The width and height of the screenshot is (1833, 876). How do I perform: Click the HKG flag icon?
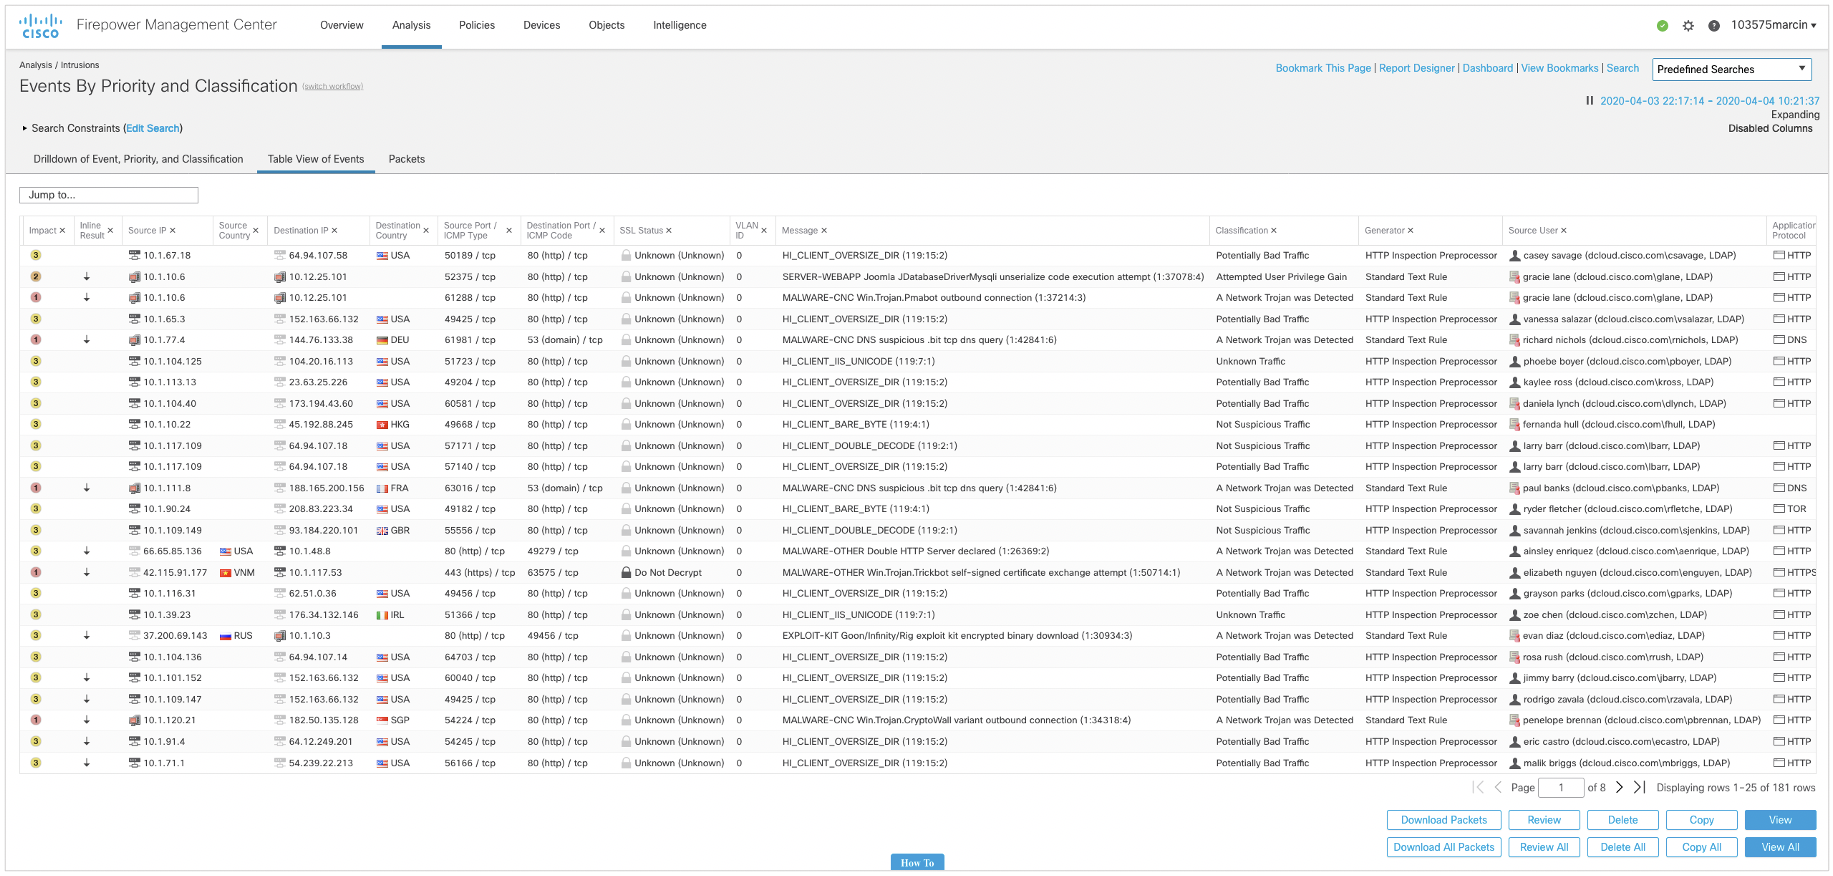point(382,425)
